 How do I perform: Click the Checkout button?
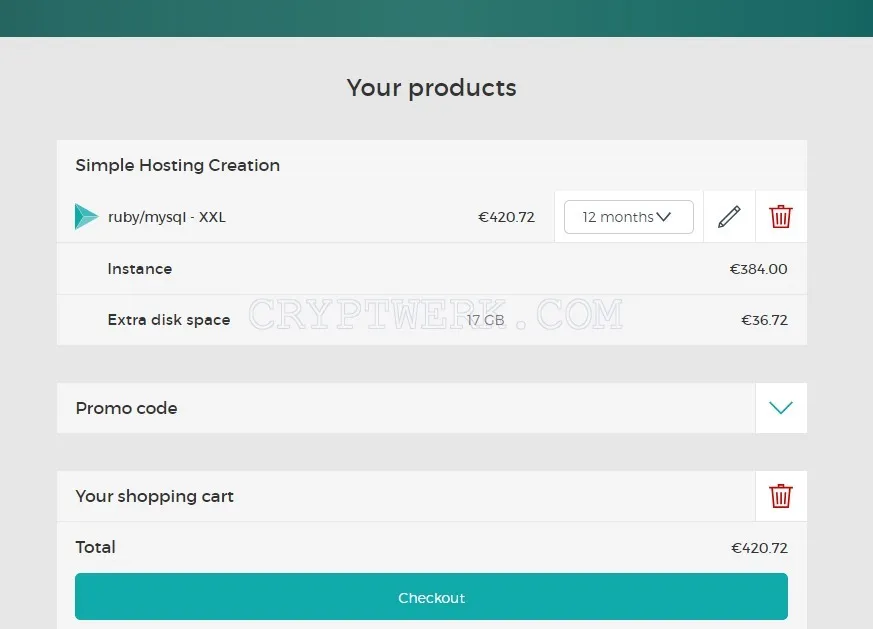click(x=431, y=596)
